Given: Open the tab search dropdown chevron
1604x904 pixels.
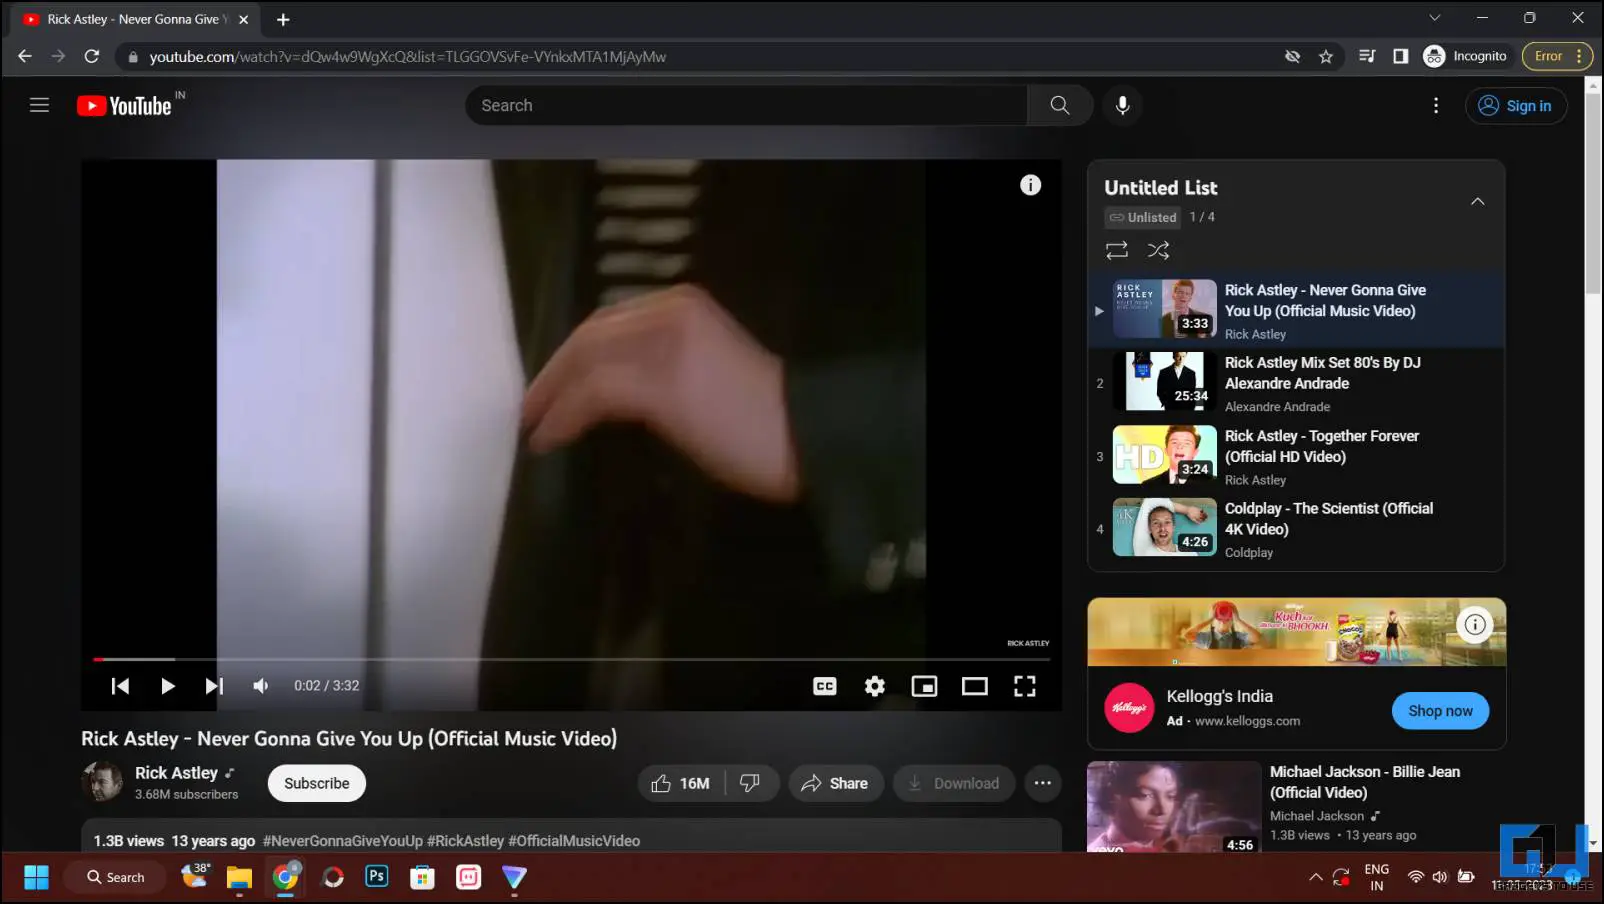Looking at the screenshot, I should 1434,18.
